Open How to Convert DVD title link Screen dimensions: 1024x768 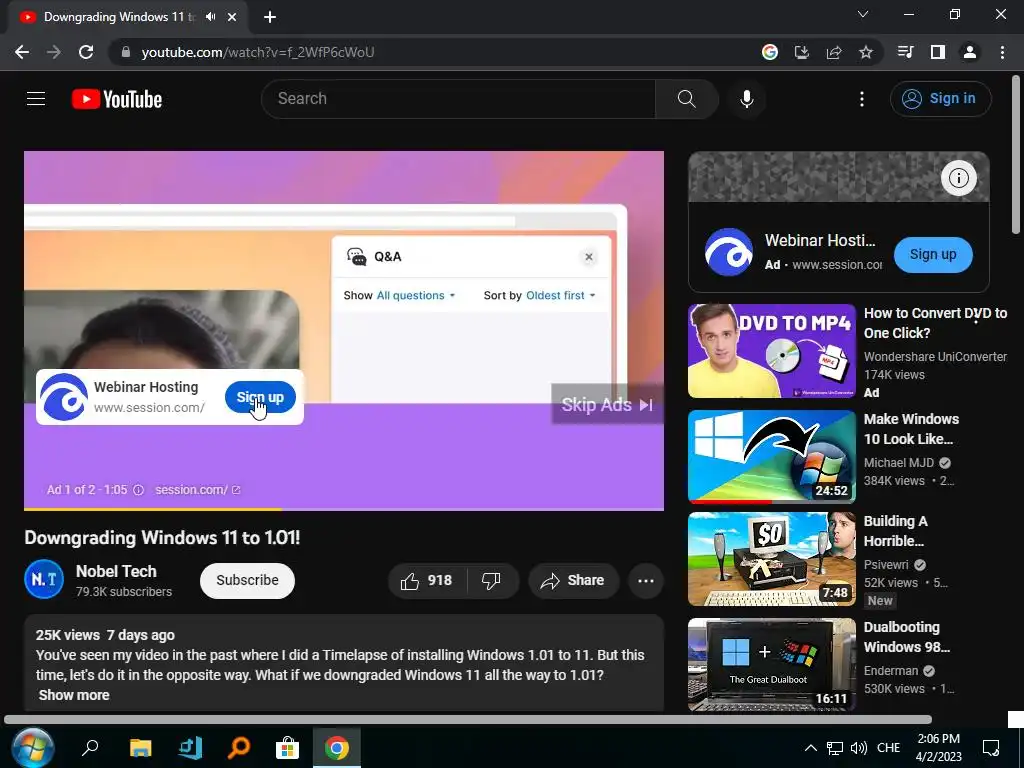935,323
